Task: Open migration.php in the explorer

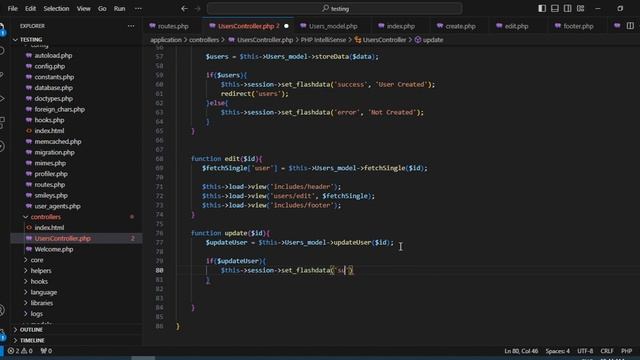Action: 54,152
